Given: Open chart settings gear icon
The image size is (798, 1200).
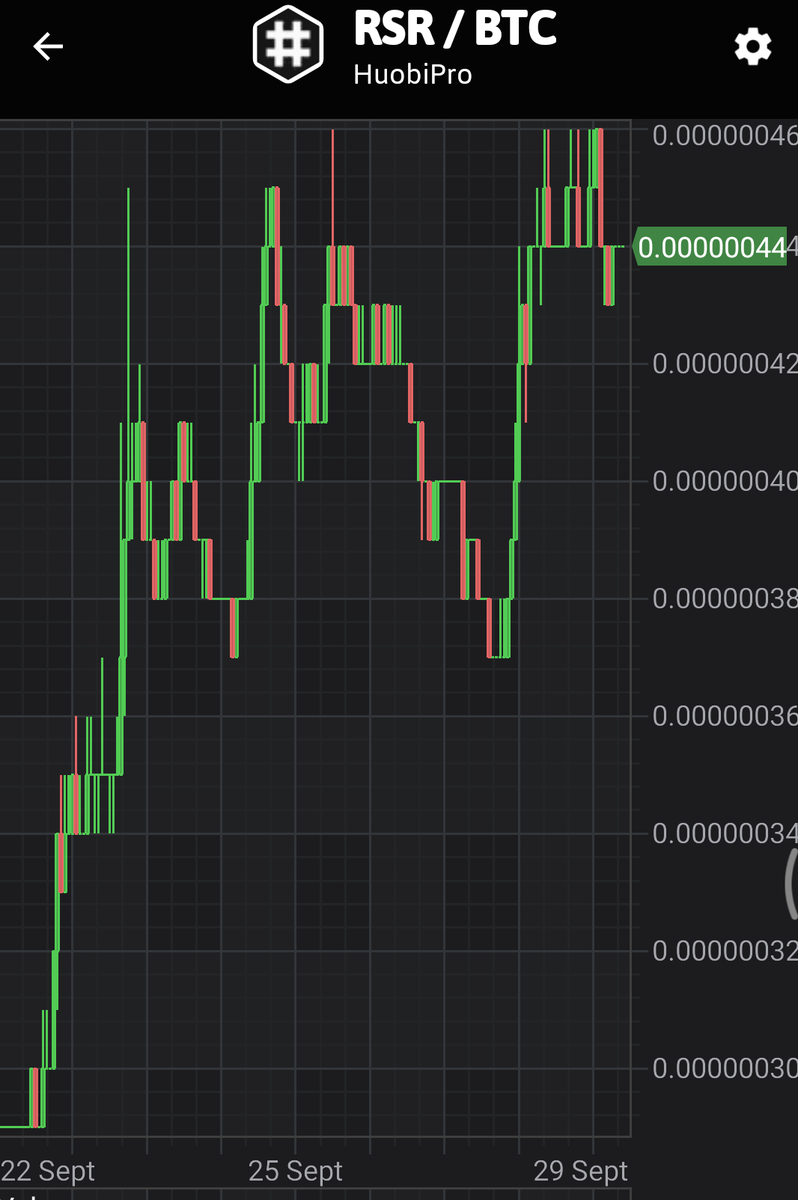Looking at the screenshot, I should (x=752, y=47).
